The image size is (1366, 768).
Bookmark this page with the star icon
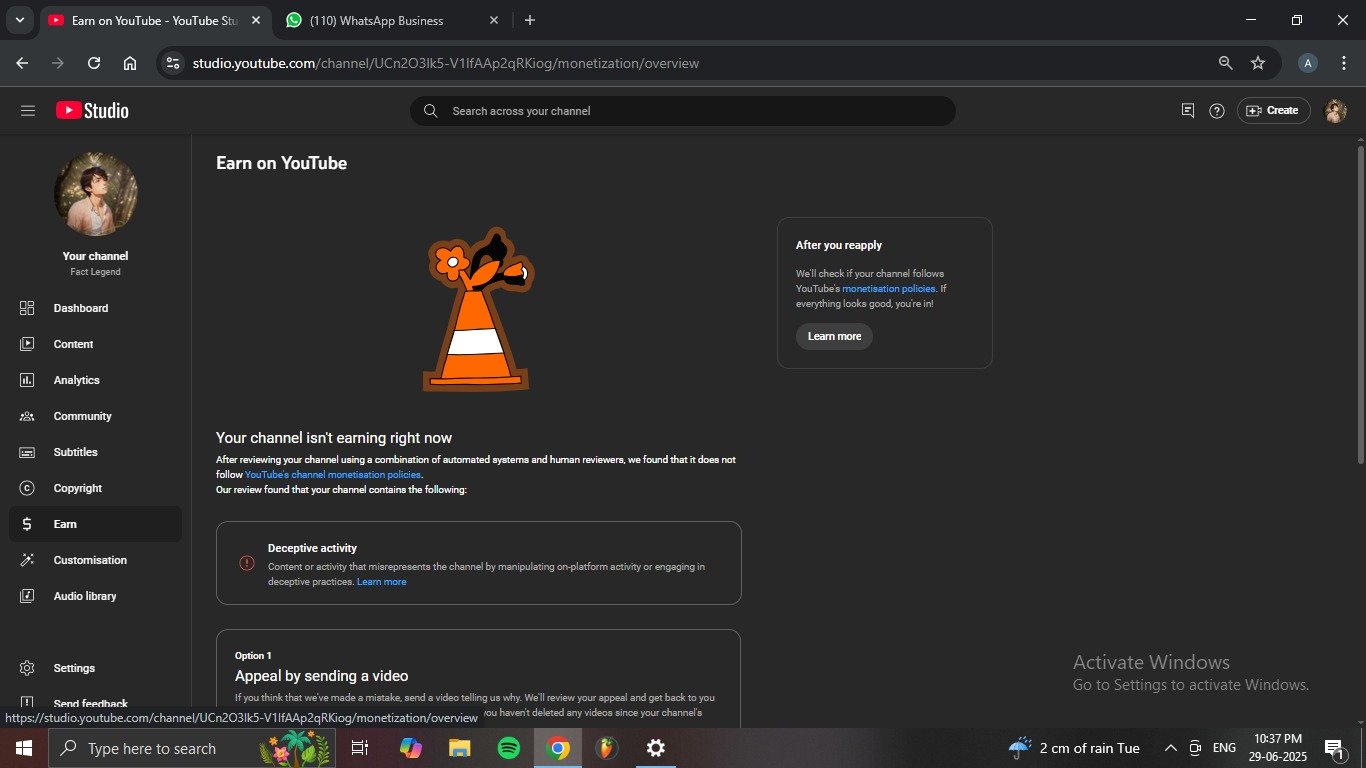click(x=1258, y=63)
